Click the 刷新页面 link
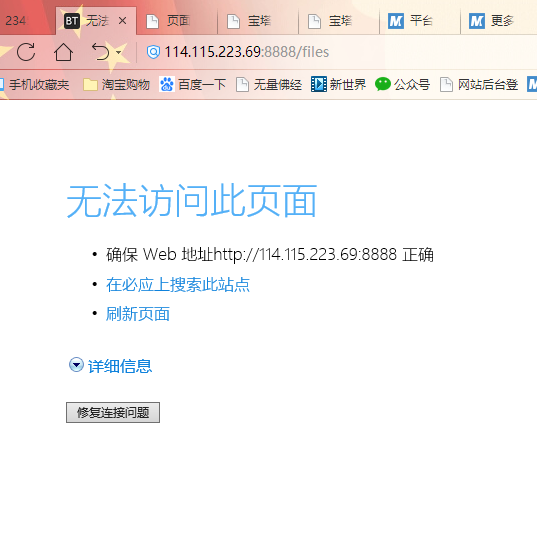Screen dimensions: 537x533 (x=138, y=314)
